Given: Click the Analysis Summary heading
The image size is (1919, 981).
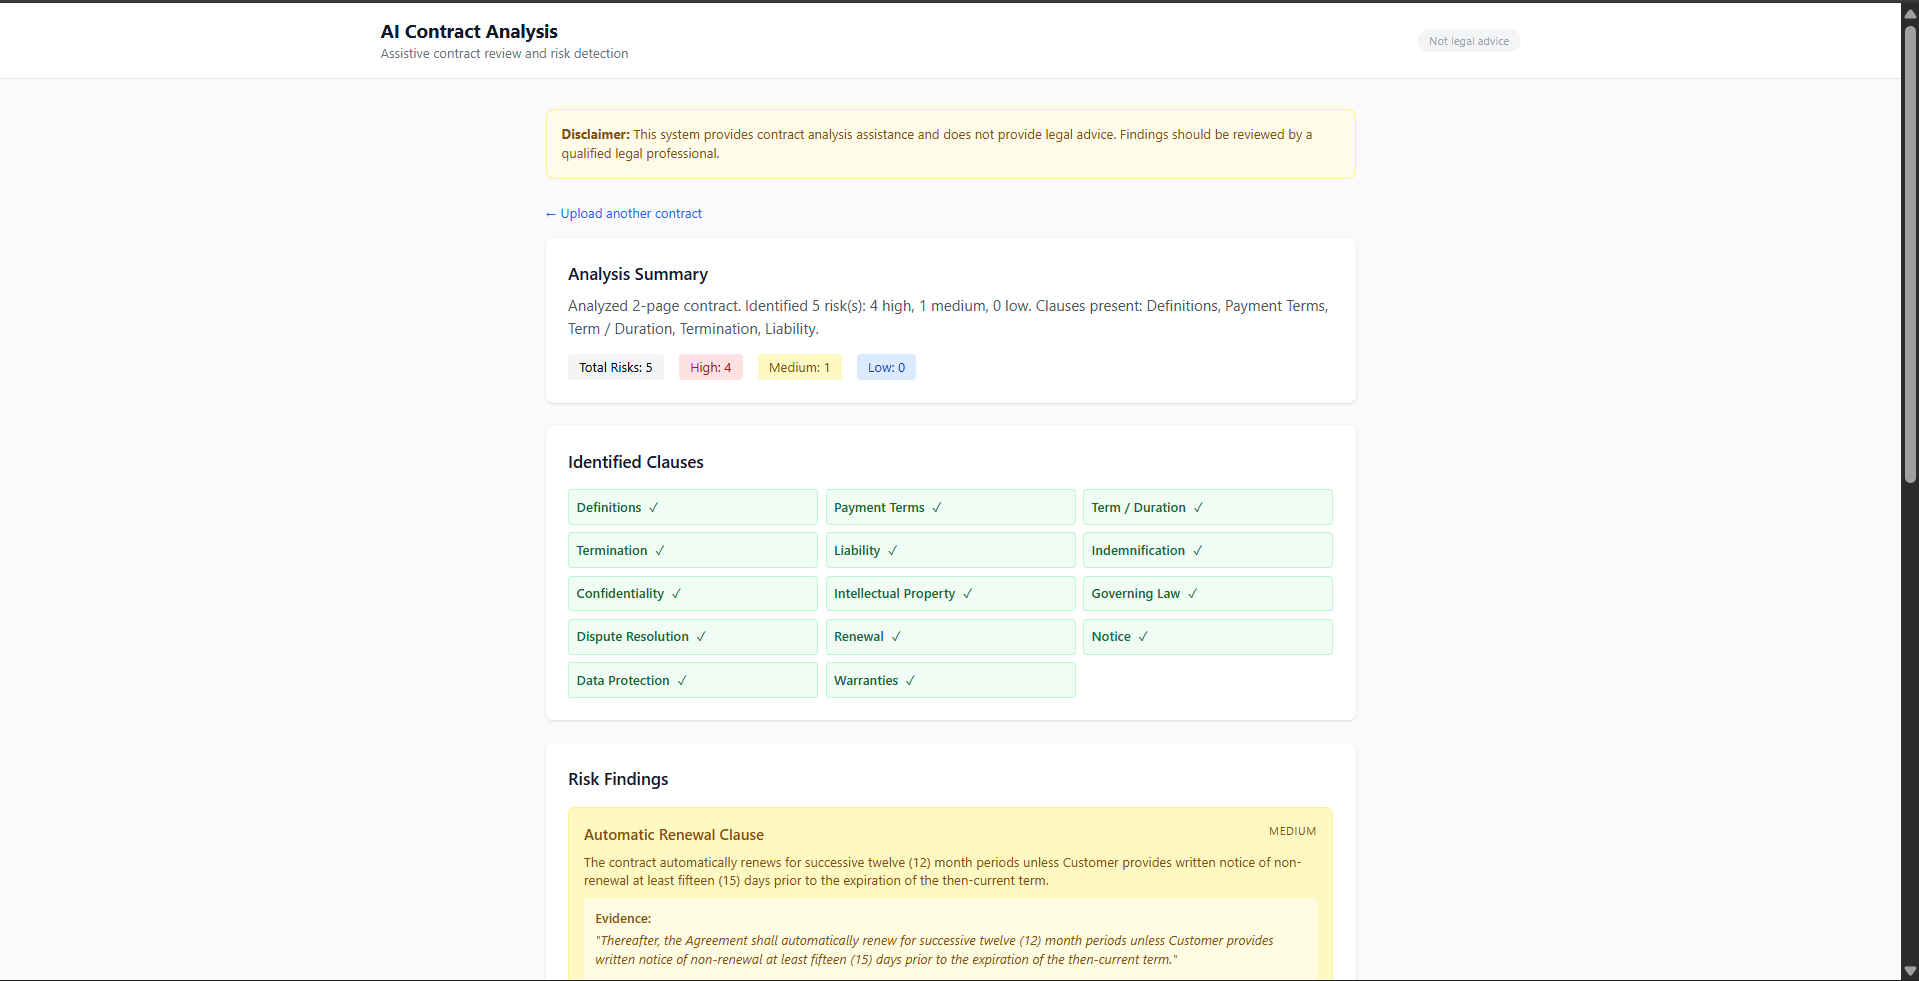Looking at the screenshot, I should coord(638,274).
